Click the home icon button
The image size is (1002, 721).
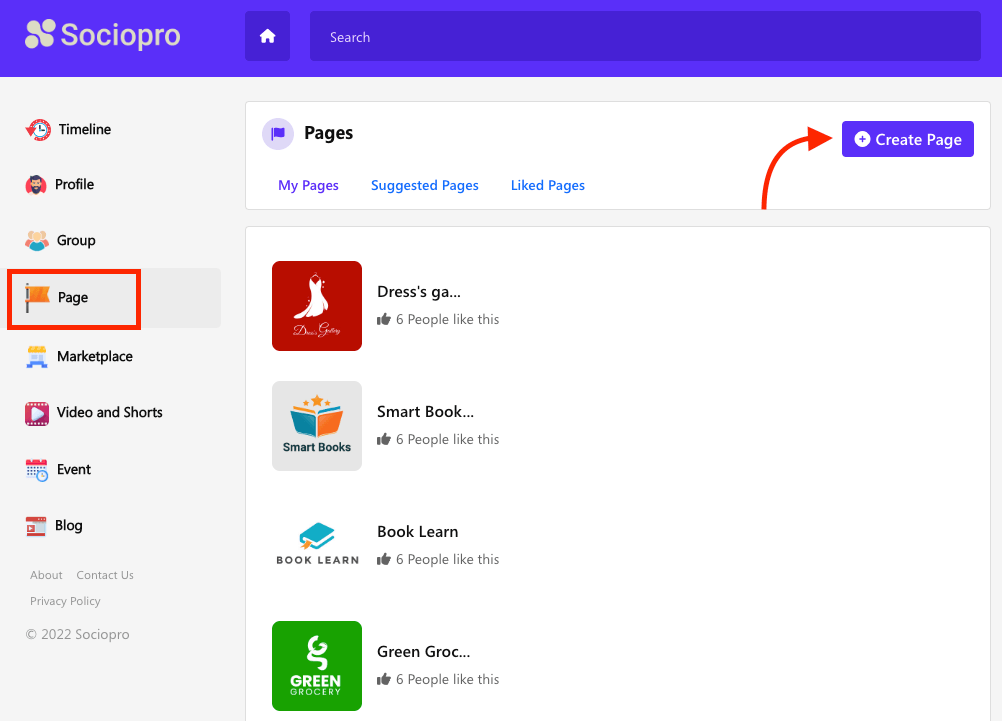point(267,37)
